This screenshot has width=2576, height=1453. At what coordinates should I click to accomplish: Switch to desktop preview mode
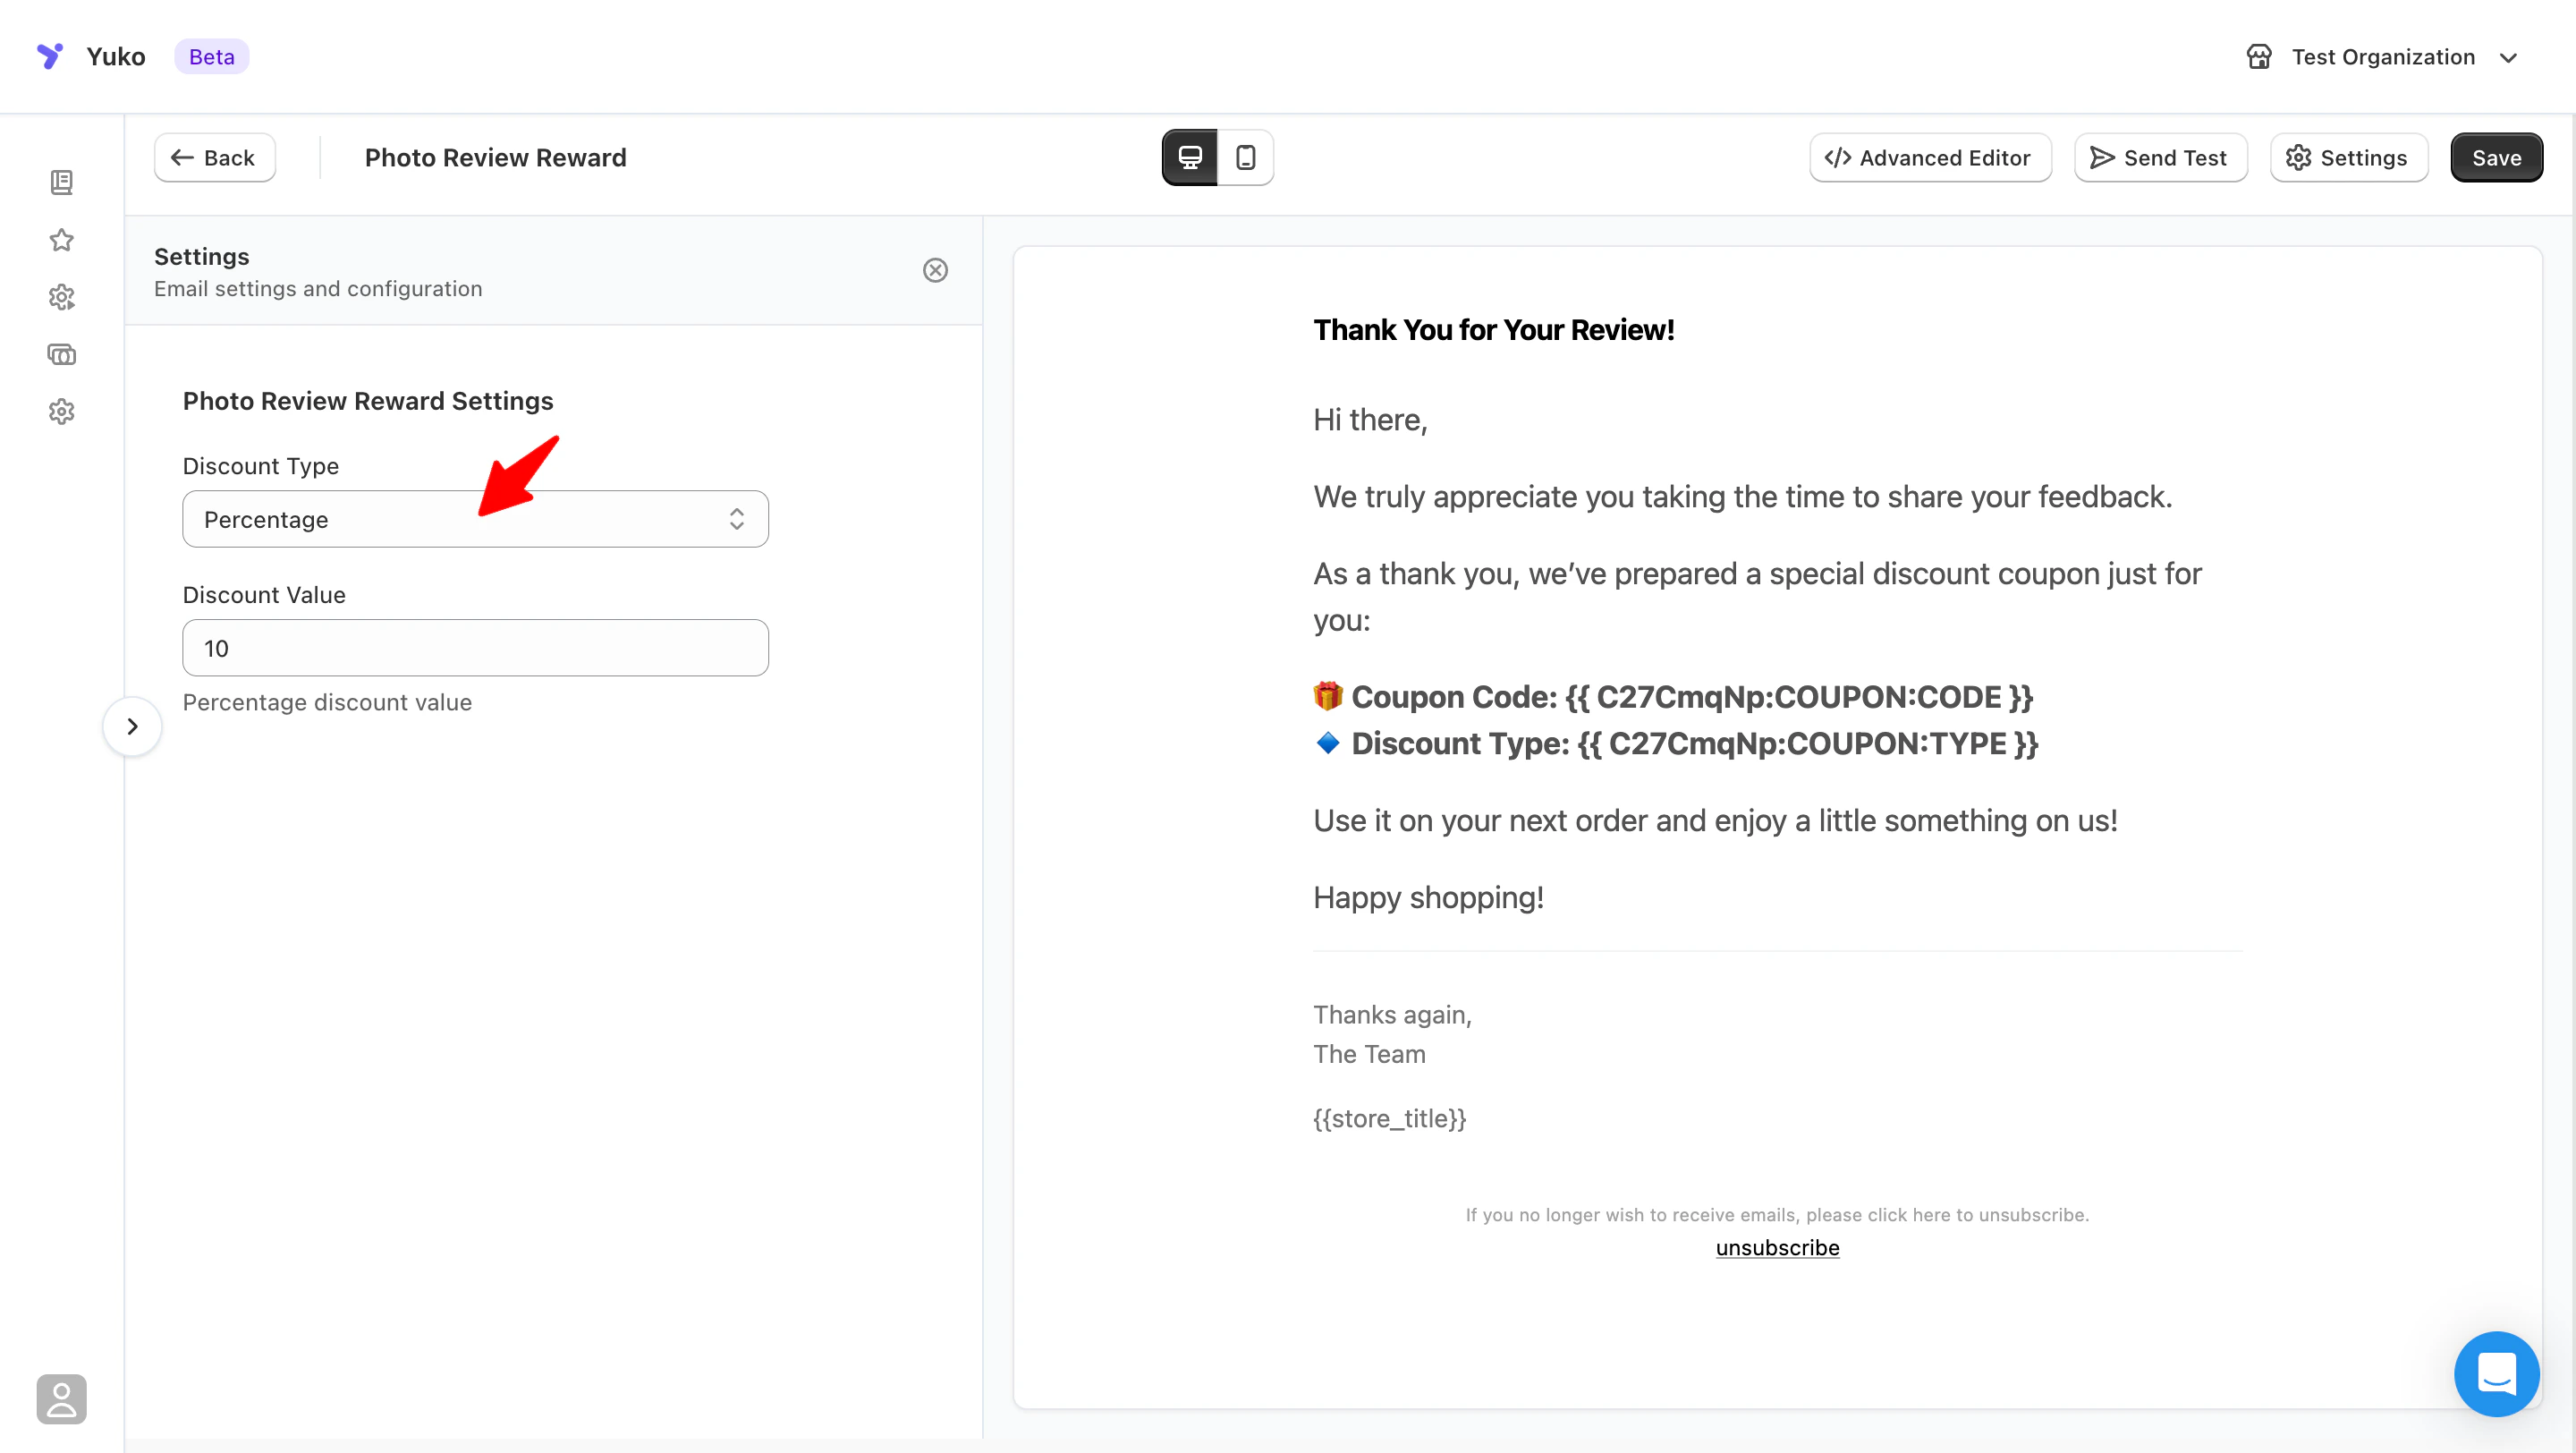click(x=1190, y=158)
